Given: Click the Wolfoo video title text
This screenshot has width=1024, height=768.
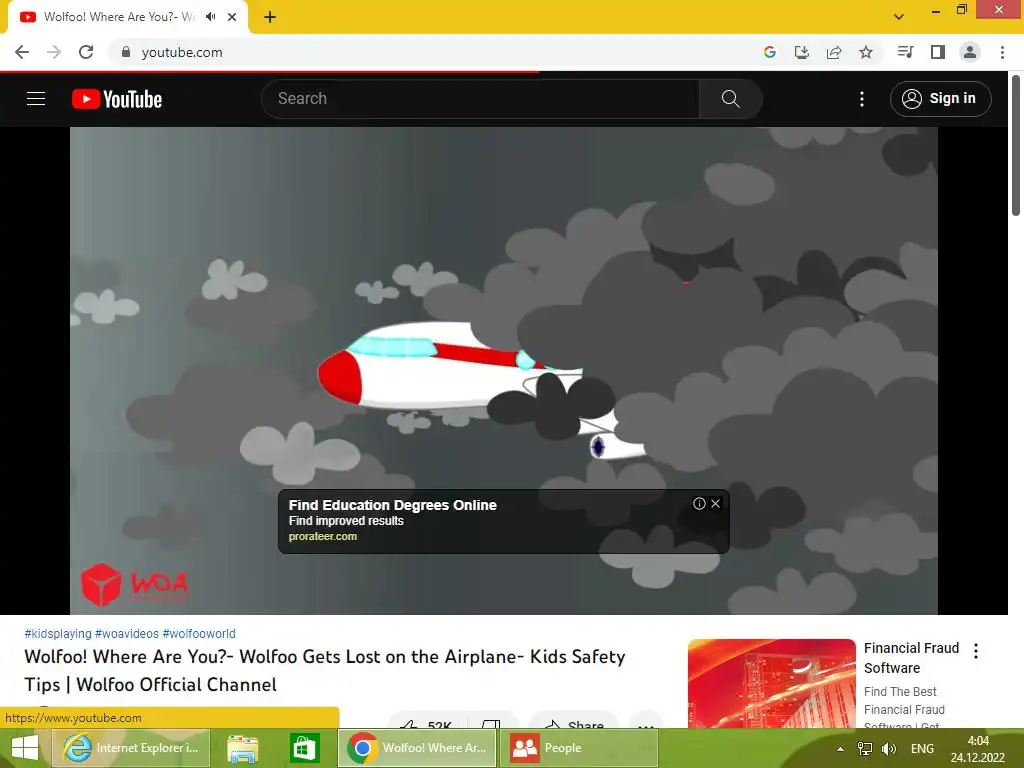Looking at the screenshot, I should (x=325, y=671).
